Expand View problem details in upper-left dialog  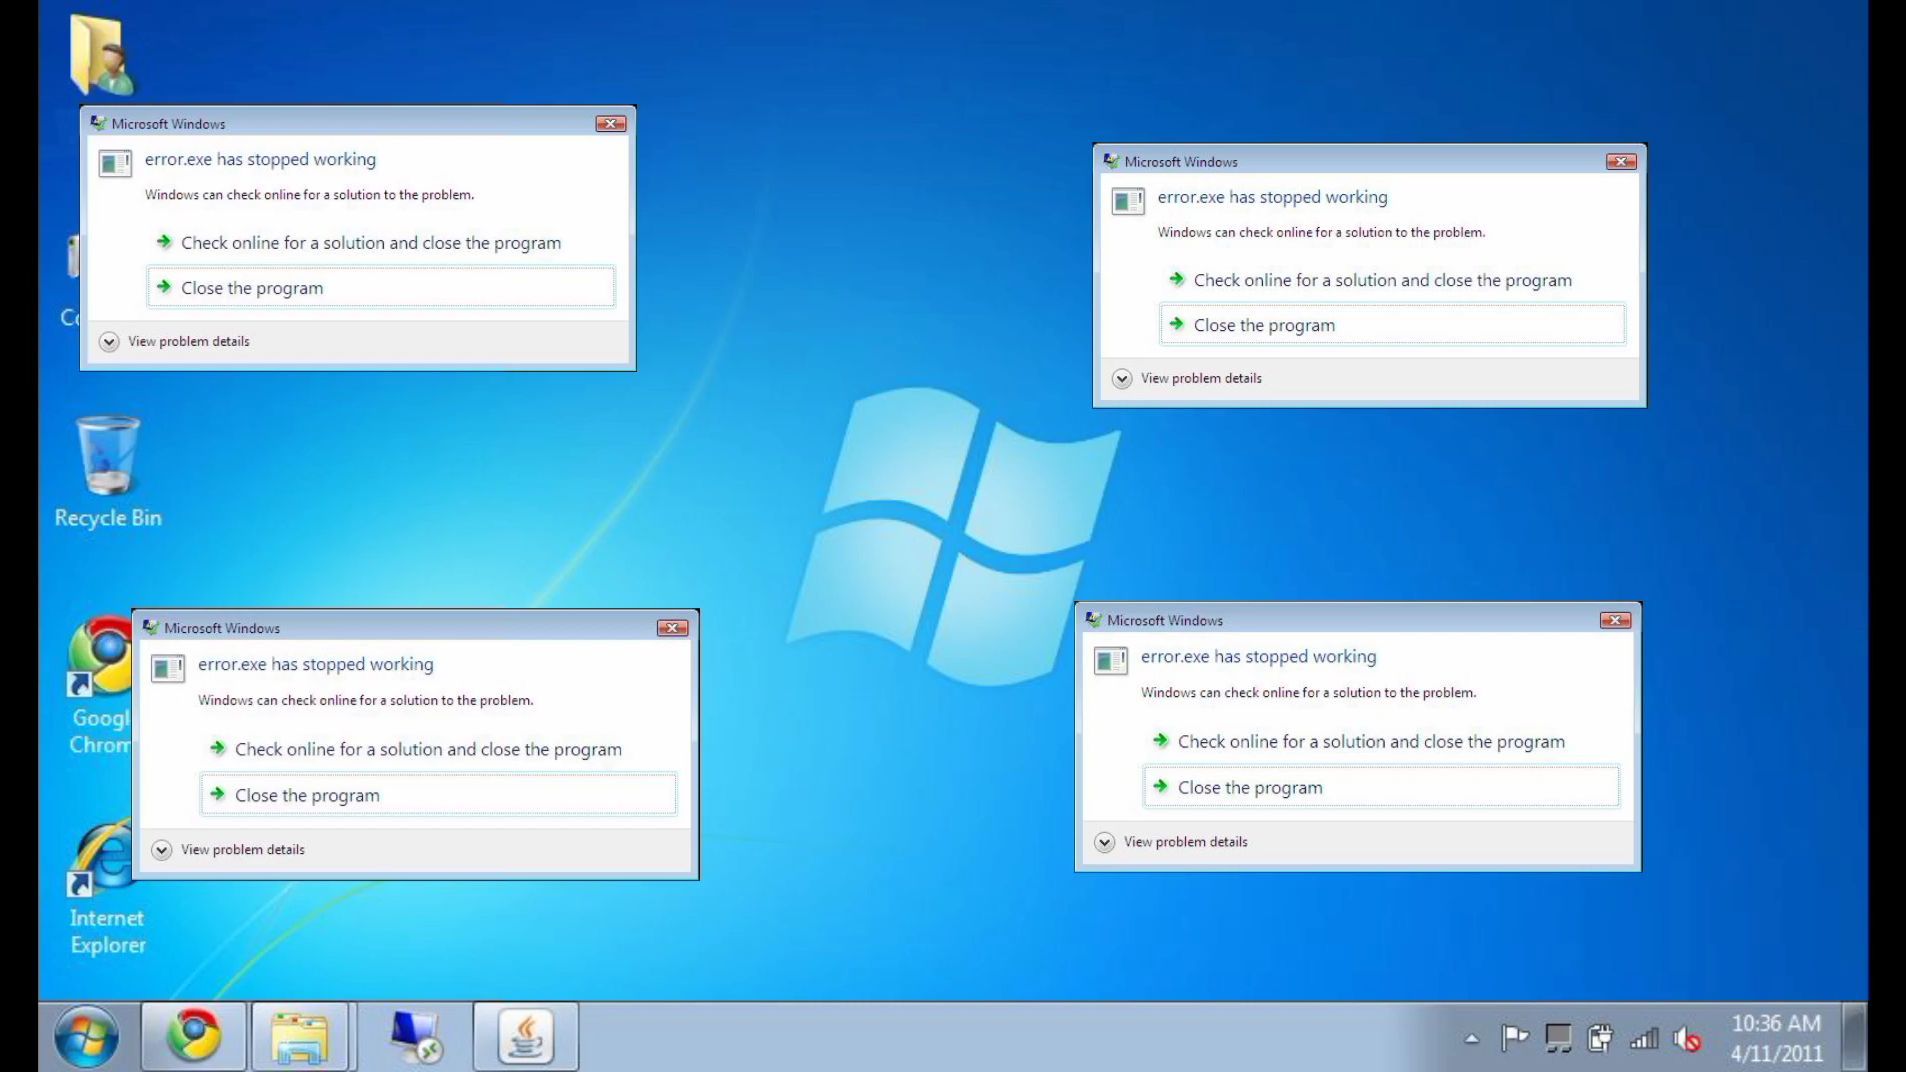(175, 342)
